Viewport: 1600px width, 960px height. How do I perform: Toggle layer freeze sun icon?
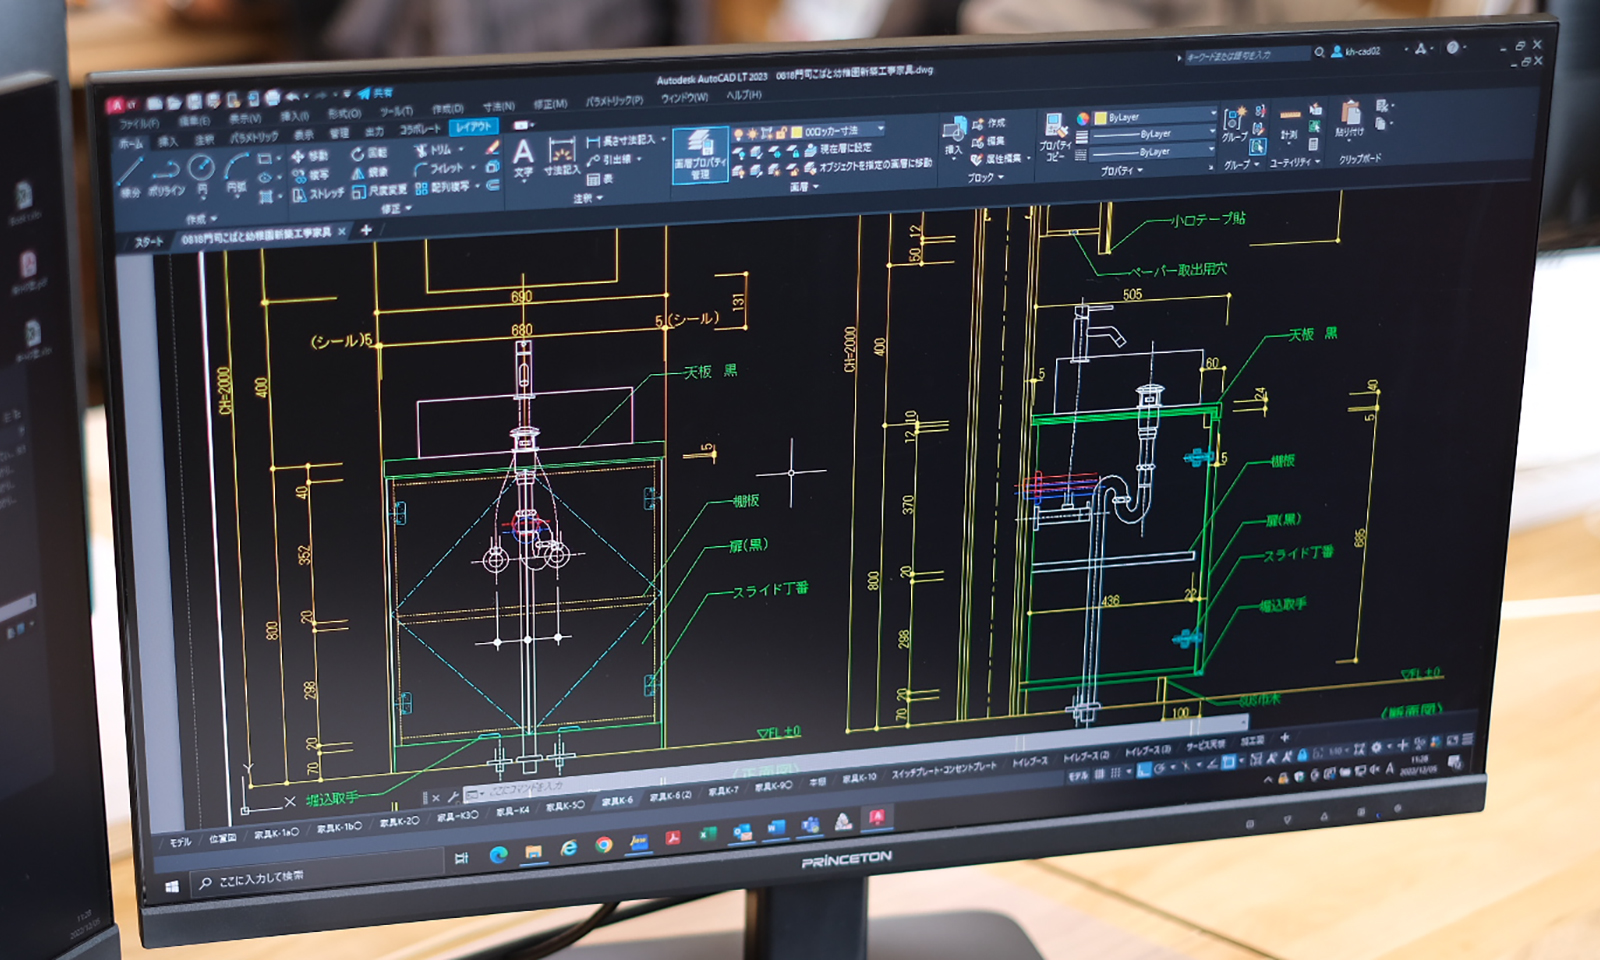(x=752, y=133)
